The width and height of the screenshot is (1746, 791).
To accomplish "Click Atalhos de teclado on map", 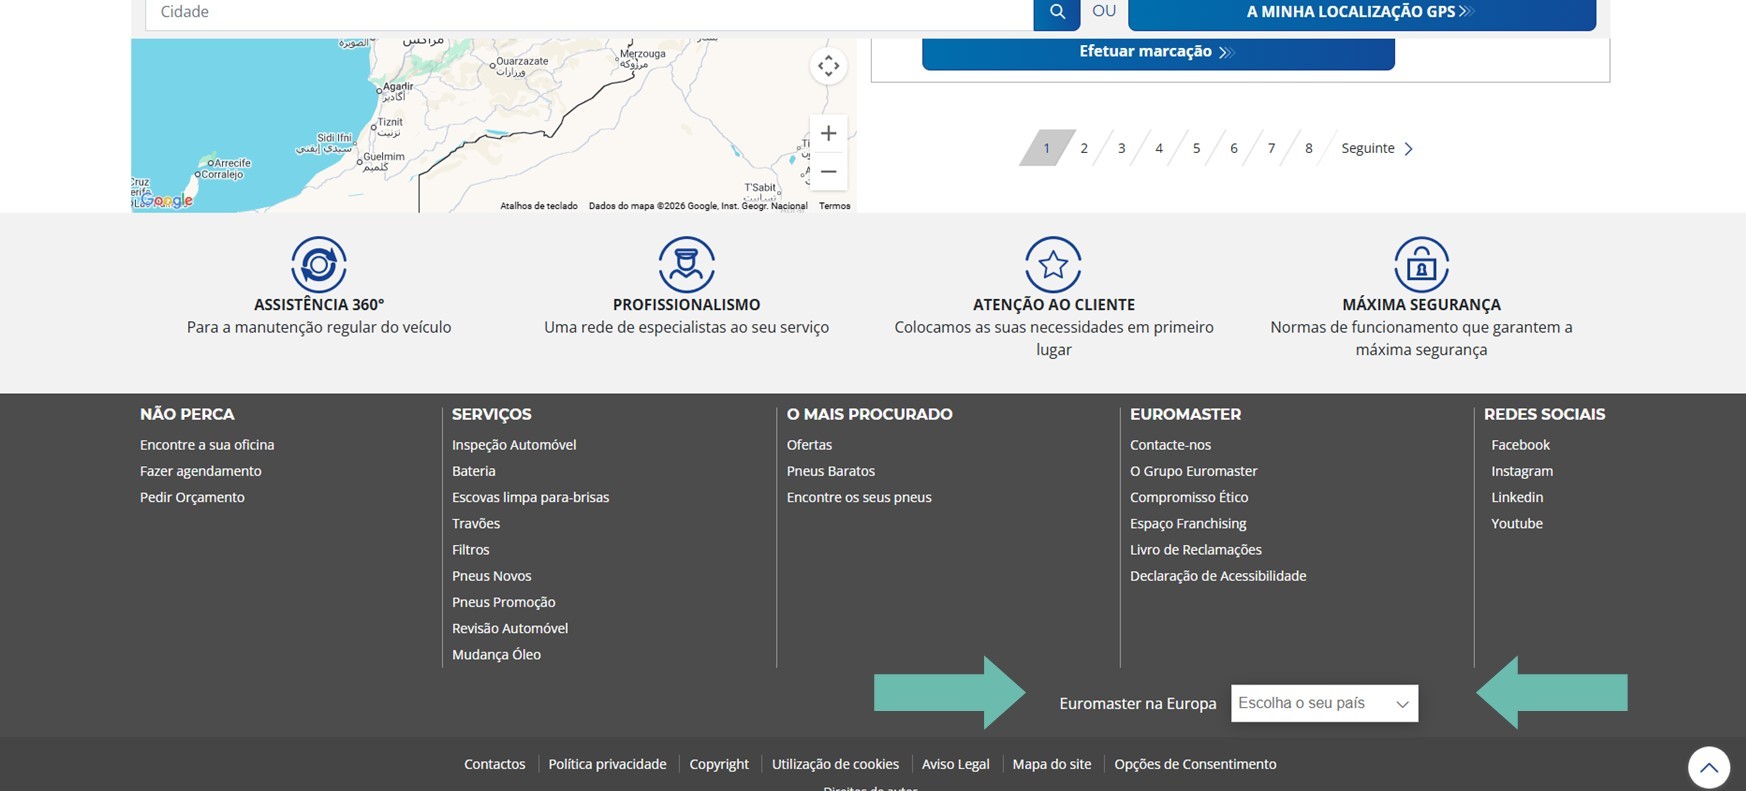I will tap(539, 206).
